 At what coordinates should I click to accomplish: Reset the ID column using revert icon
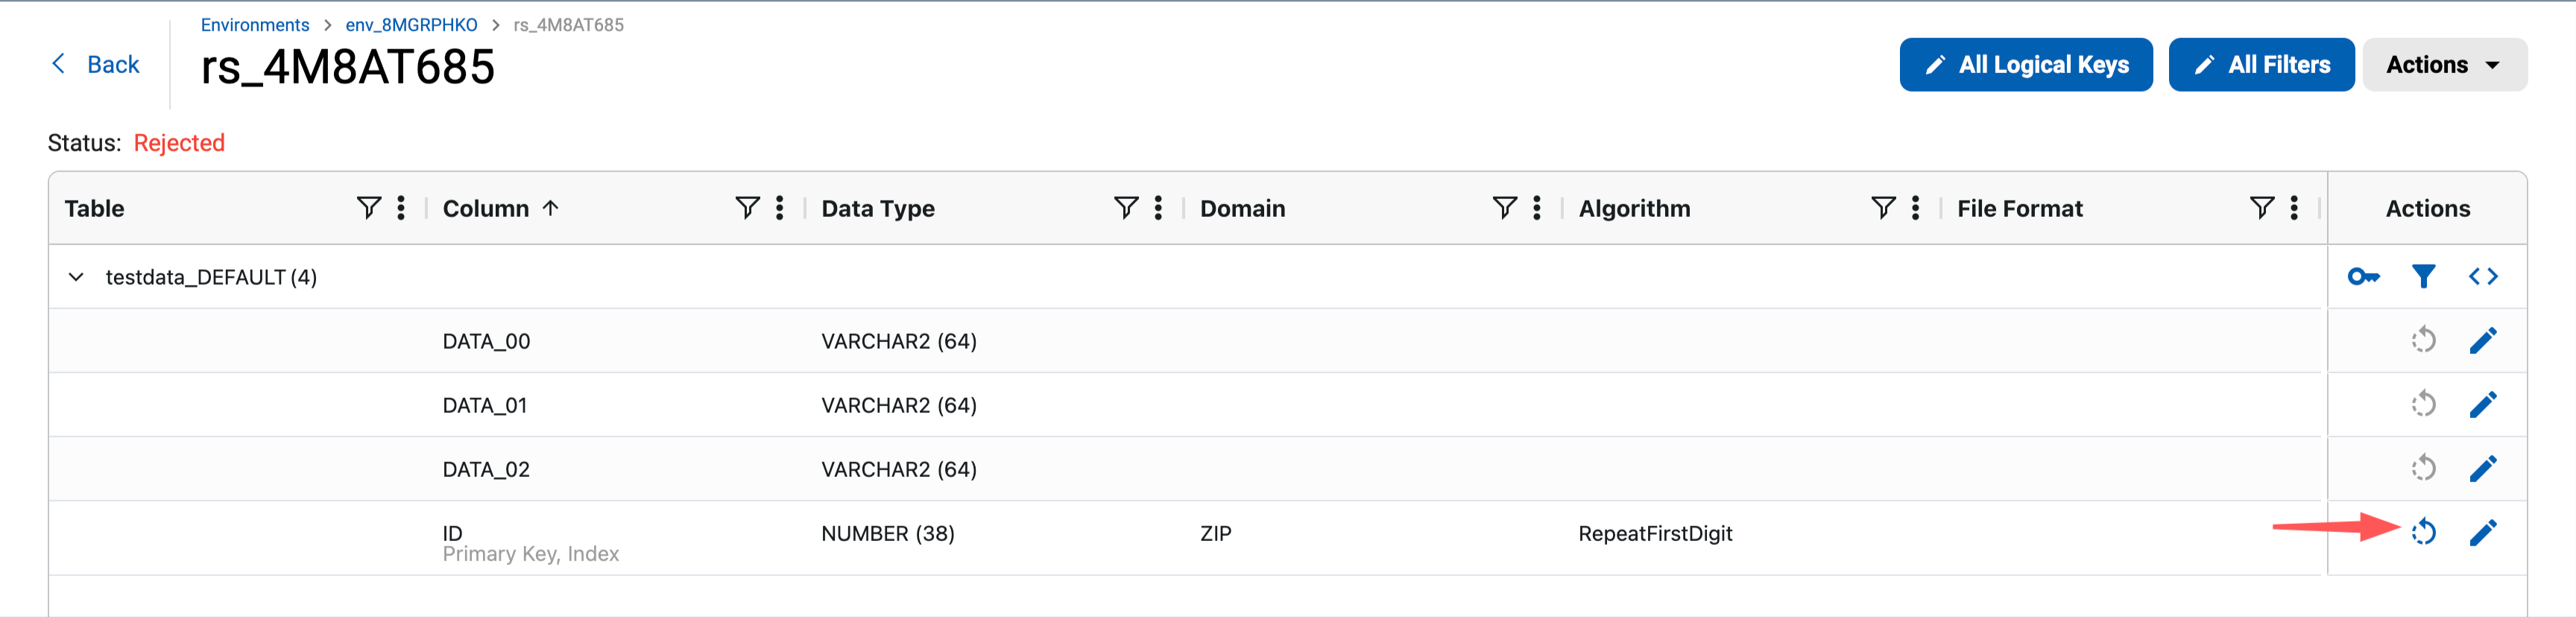2423,533
